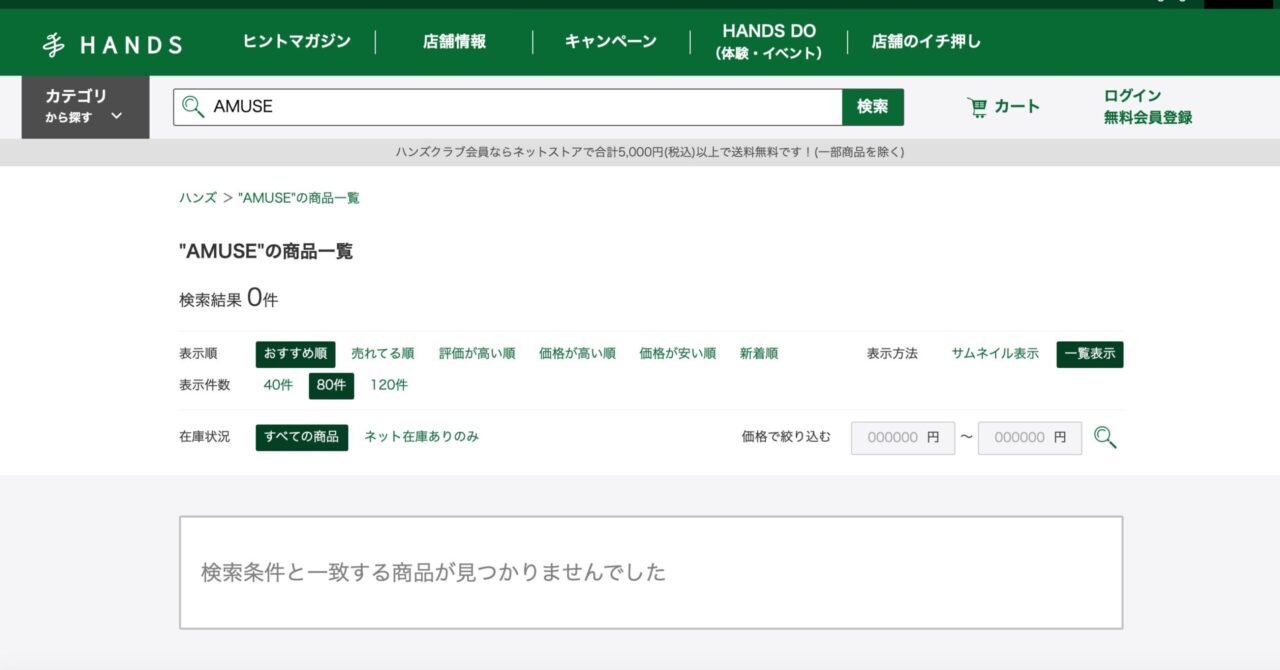
Task: Open キャンペーン menu
Action: pyautogui.click(x=611, y=42)
